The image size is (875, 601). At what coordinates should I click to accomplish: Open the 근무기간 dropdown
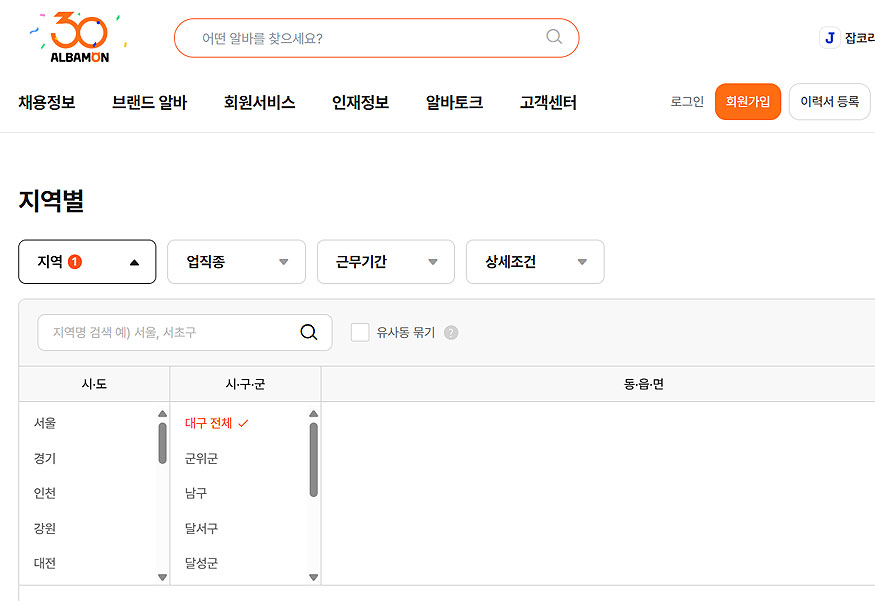[386, 262]
